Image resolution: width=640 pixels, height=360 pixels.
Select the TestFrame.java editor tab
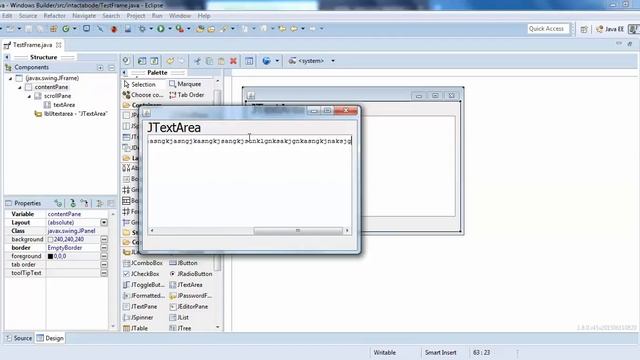pyautogui.click(x=32, y=45)
